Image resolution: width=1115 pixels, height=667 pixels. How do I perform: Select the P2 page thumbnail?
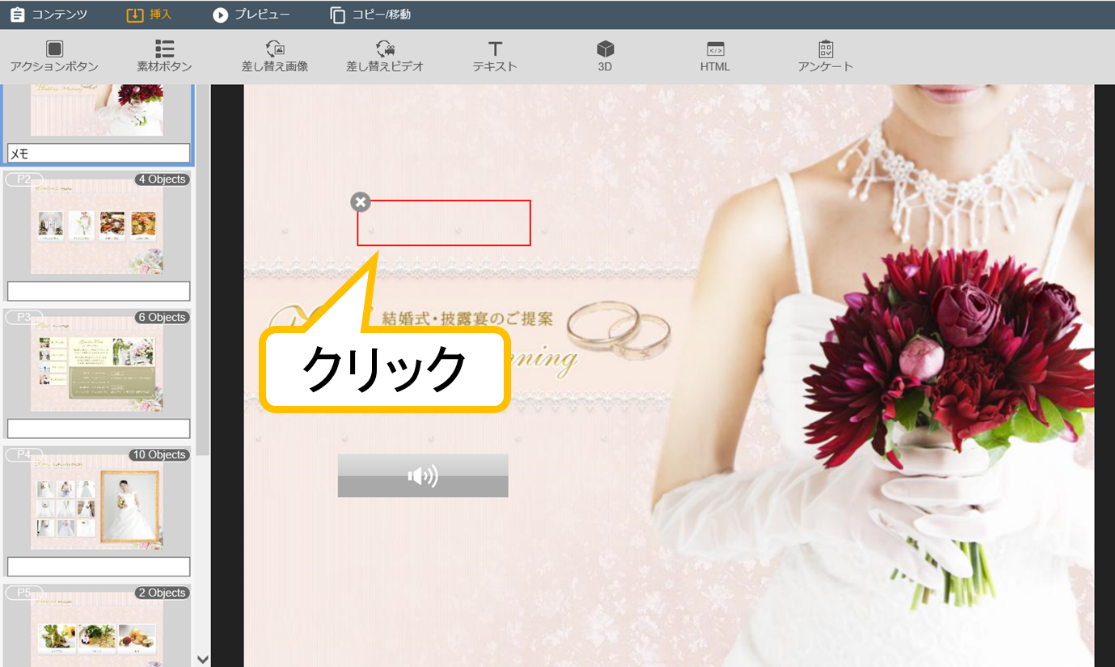point(97,229)
